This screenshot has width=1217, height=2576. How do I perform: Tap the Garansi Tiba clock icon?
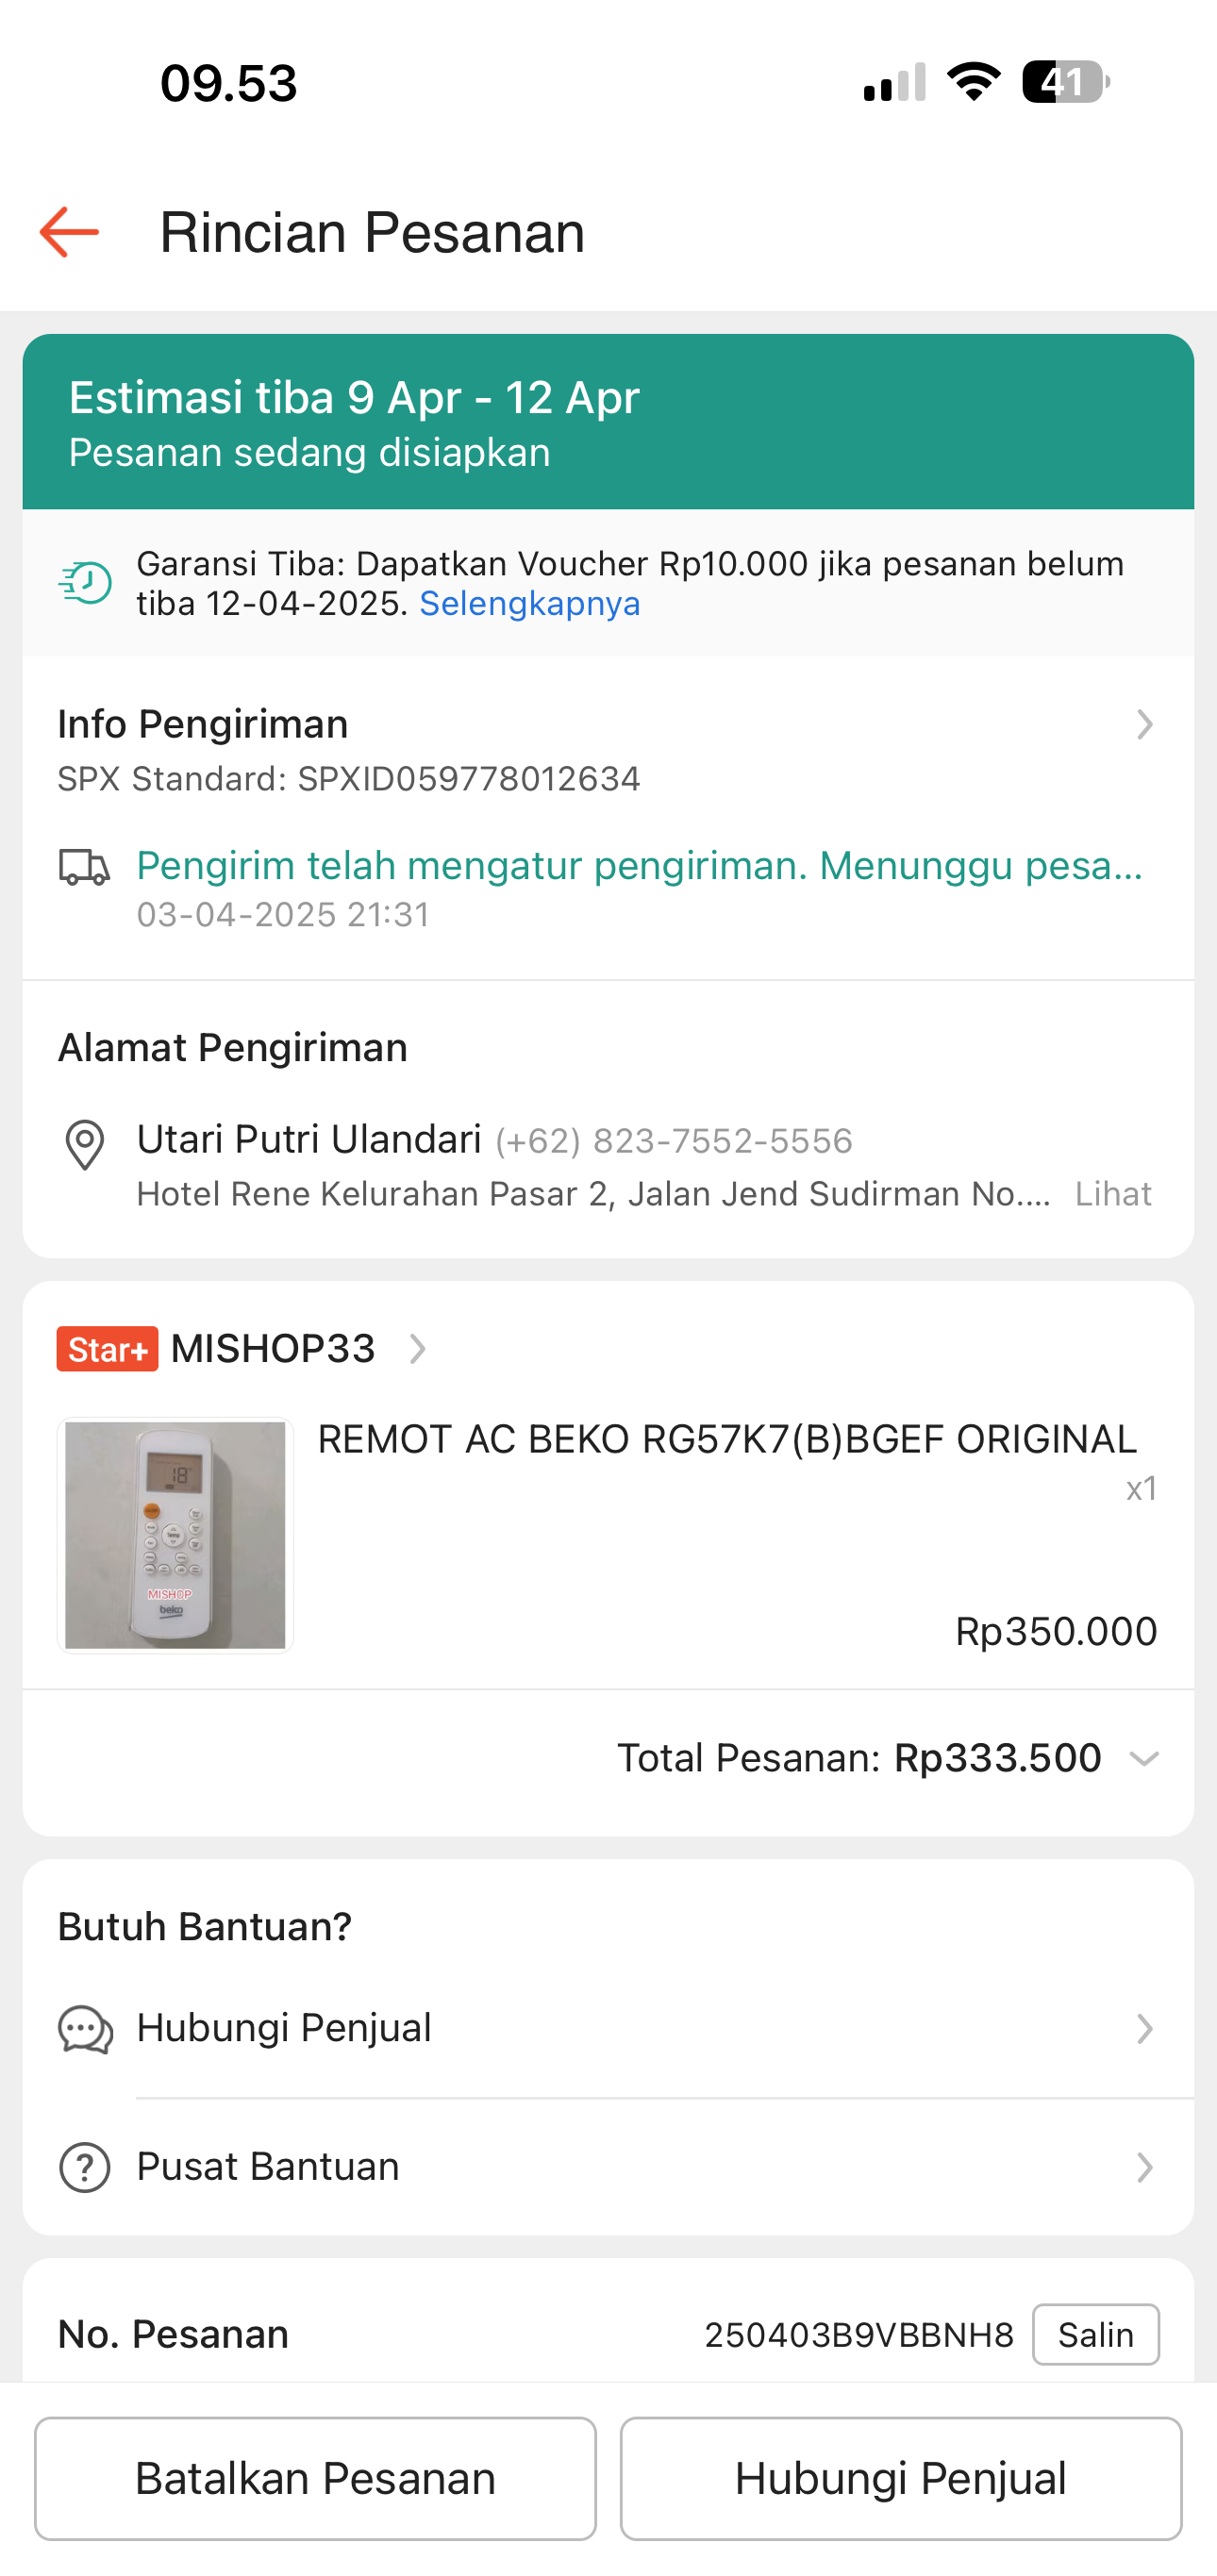point(85,583)
